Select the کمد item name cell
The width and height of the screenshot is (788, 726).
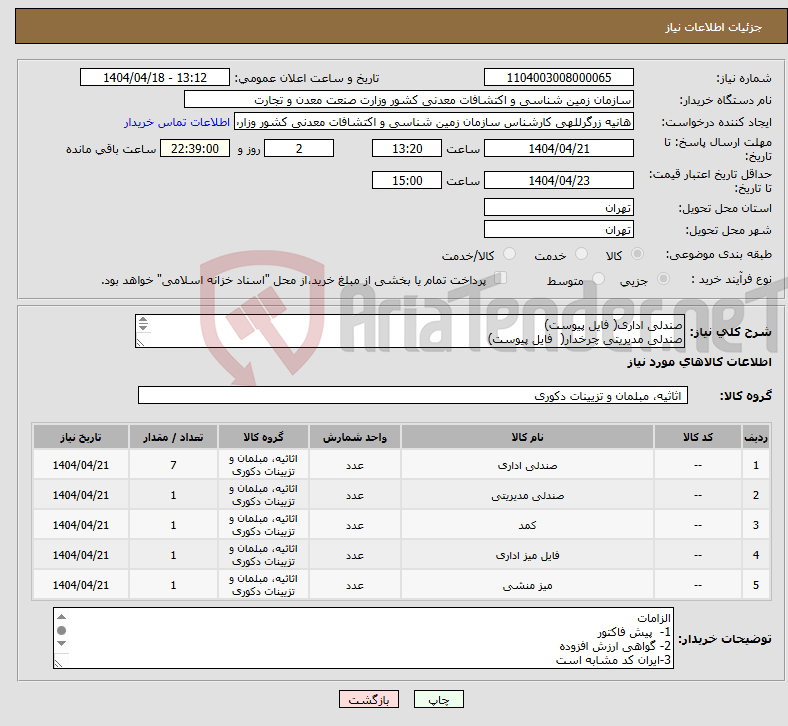[527, 526]
